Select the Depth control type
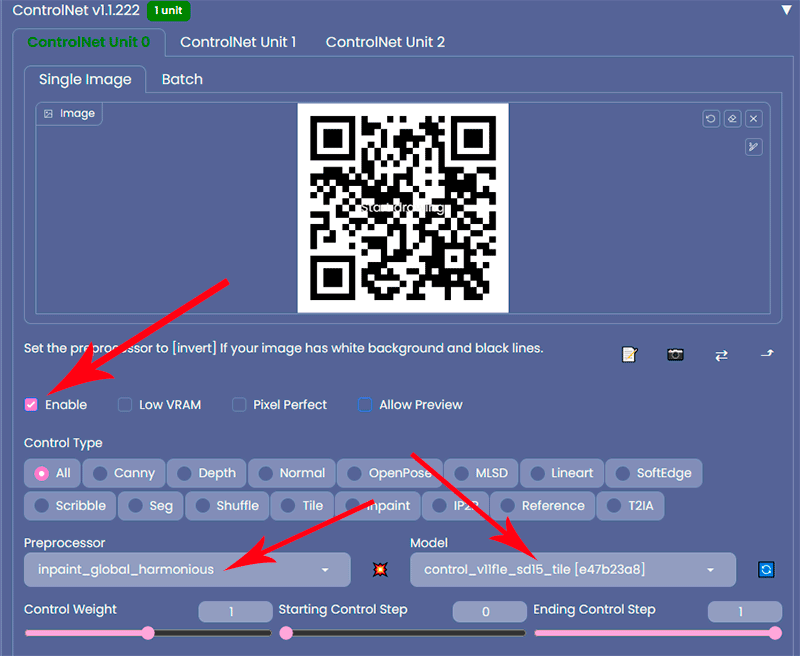Viewport: 800px width, 656px height. click(x=207, y=473)
